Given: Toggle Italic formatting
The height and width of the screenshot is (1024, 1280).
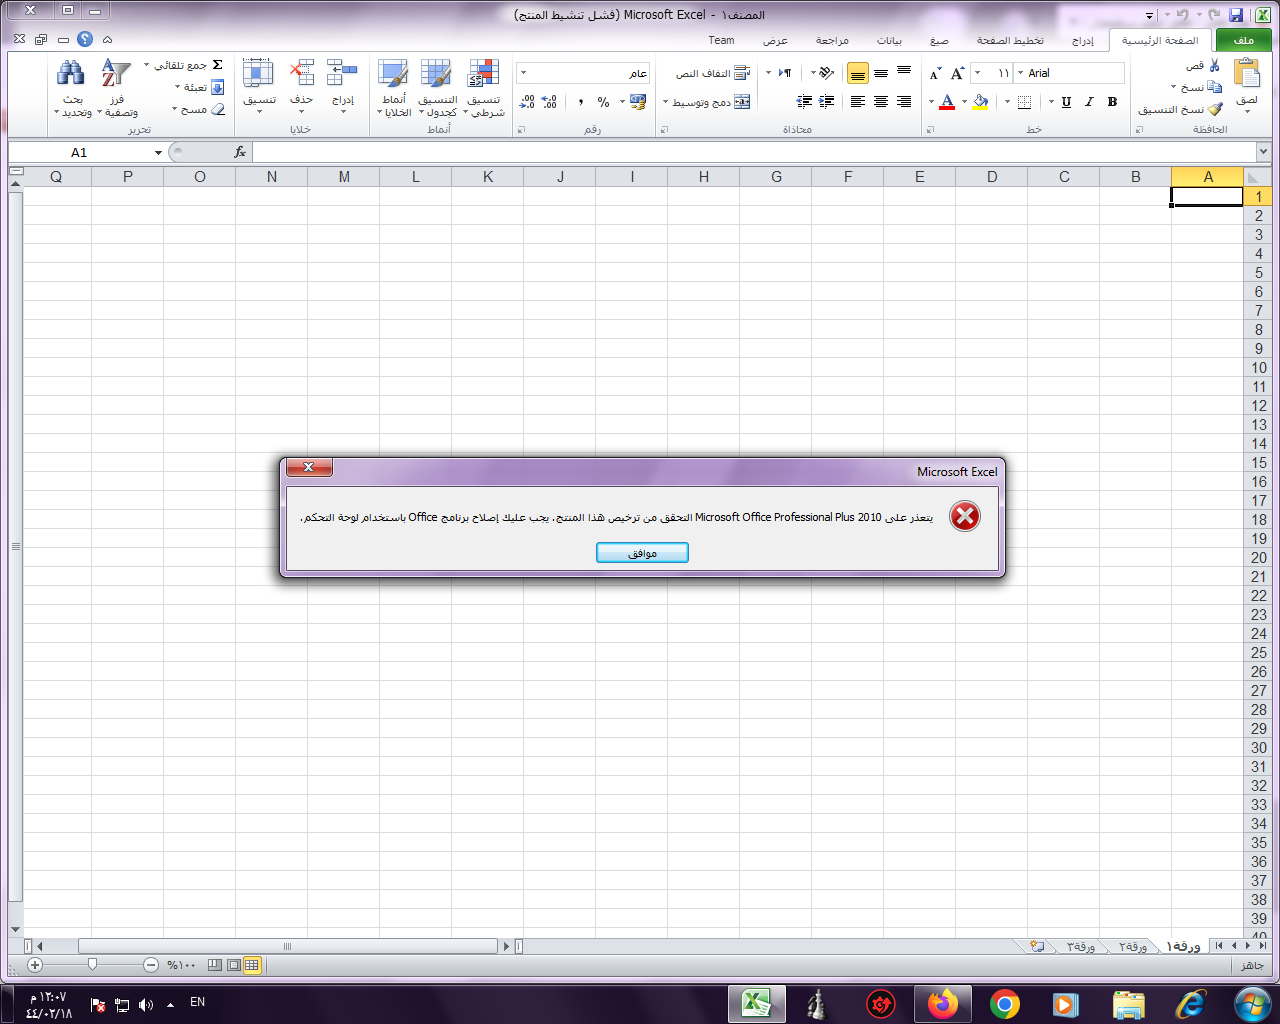Looking at the screenshot, I should (1089, 102).
